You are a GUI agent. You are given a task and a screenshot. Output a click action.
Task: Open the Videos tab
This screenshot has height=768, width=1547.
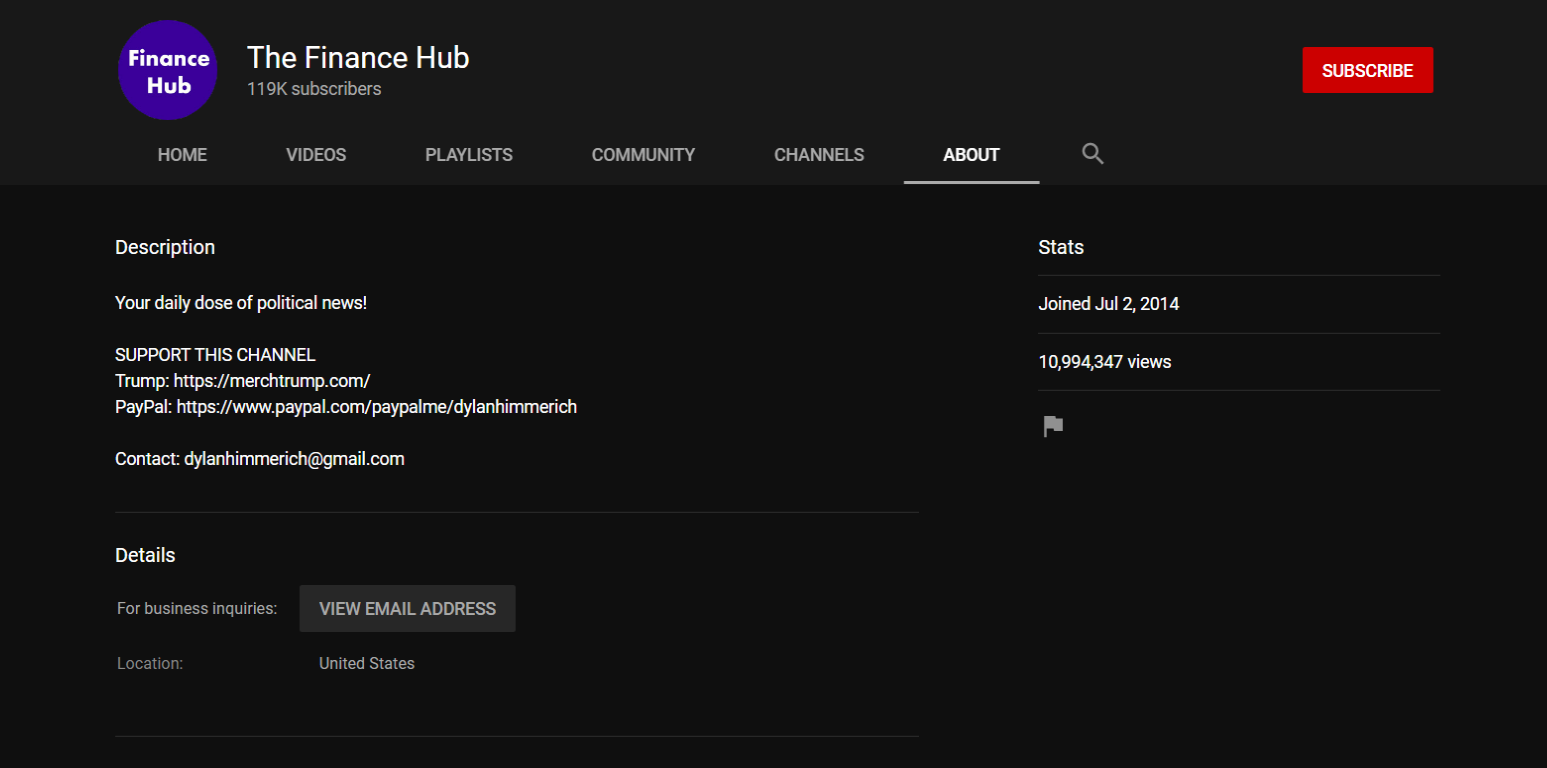[x=316, y=155]
